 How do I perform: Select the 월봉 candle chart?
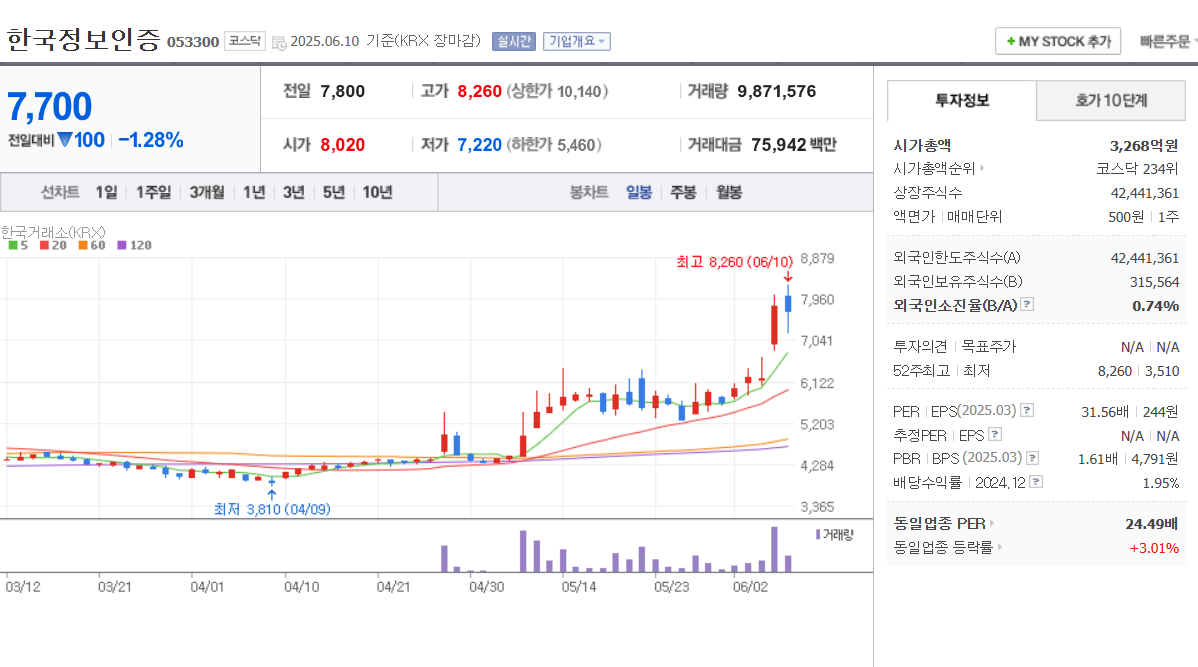click(729, 193)
